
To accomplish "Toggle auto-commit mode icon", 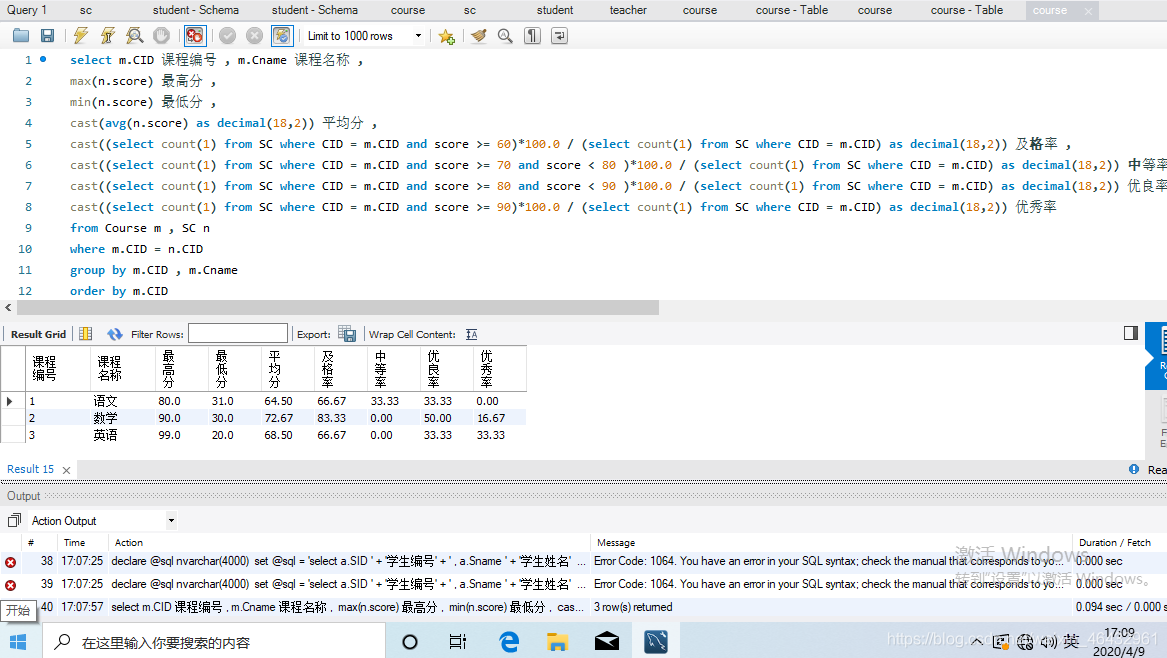I will tap(282, 36).
